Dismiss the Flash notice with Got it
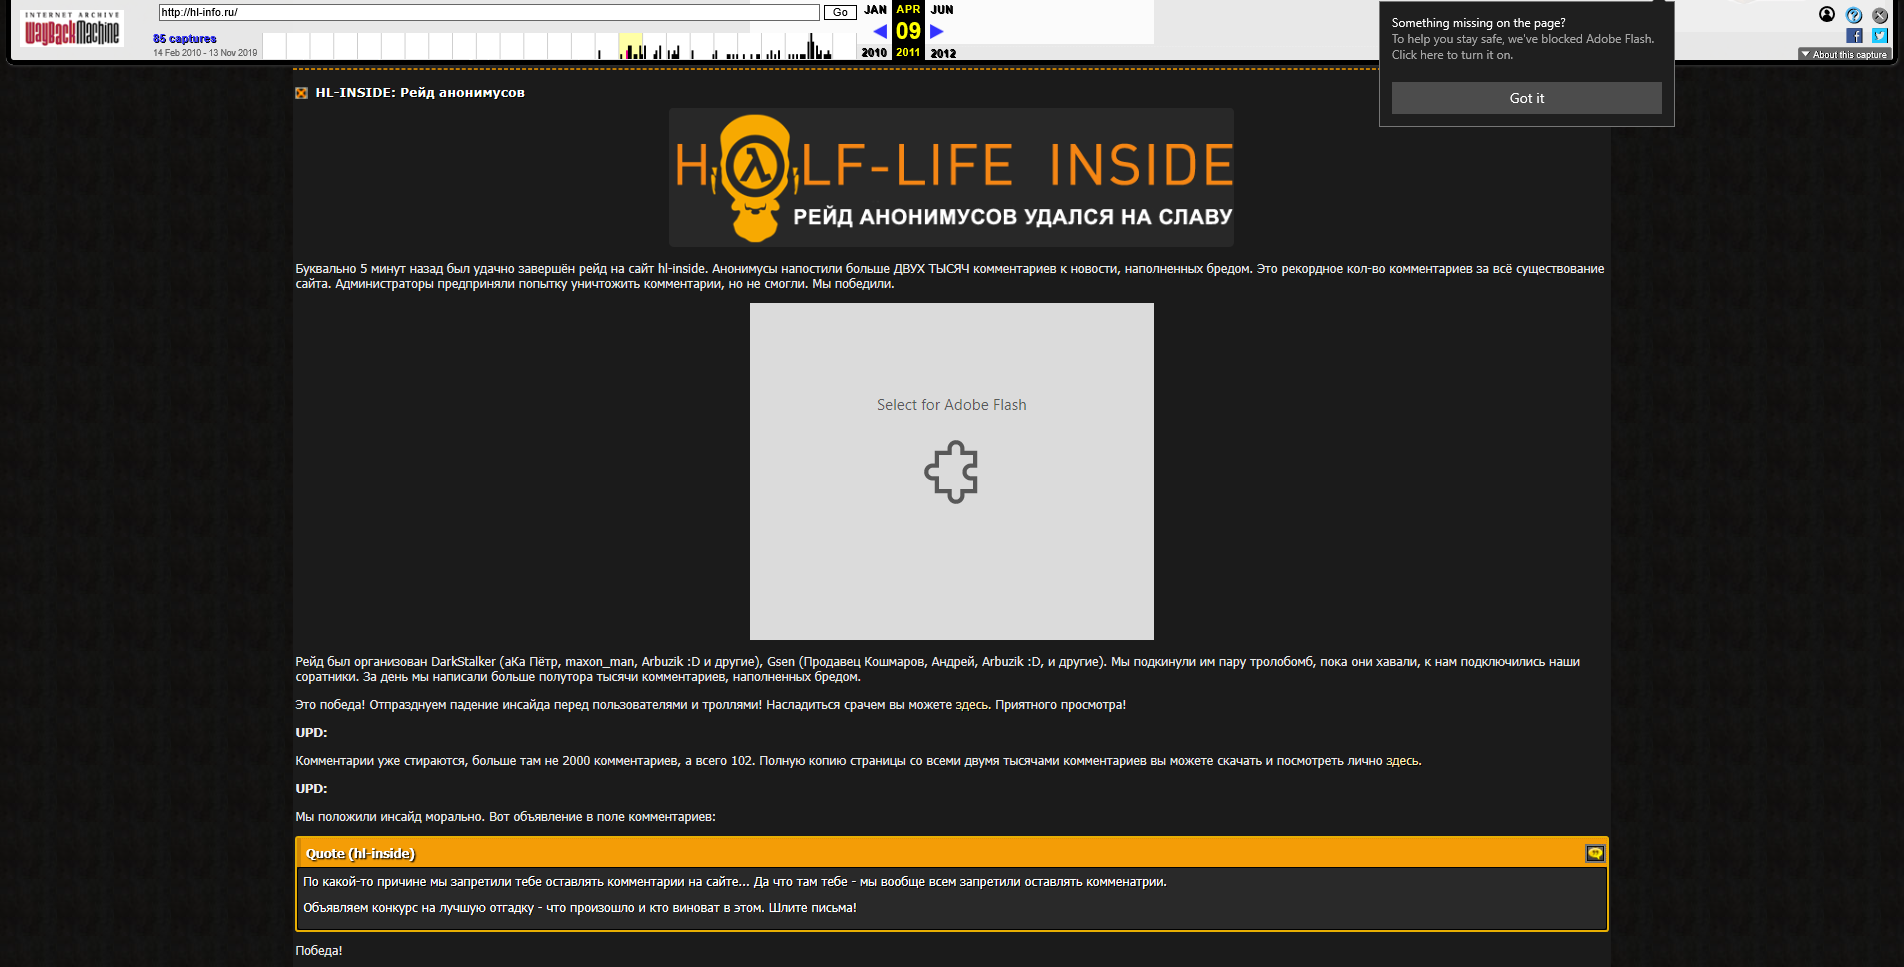 point(1526,98)
